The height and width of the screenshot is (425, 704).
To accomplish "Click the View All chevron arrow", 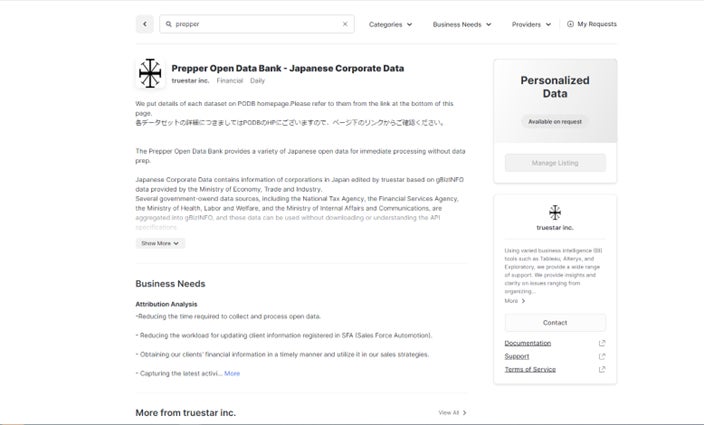I will (x=464, y=413).
